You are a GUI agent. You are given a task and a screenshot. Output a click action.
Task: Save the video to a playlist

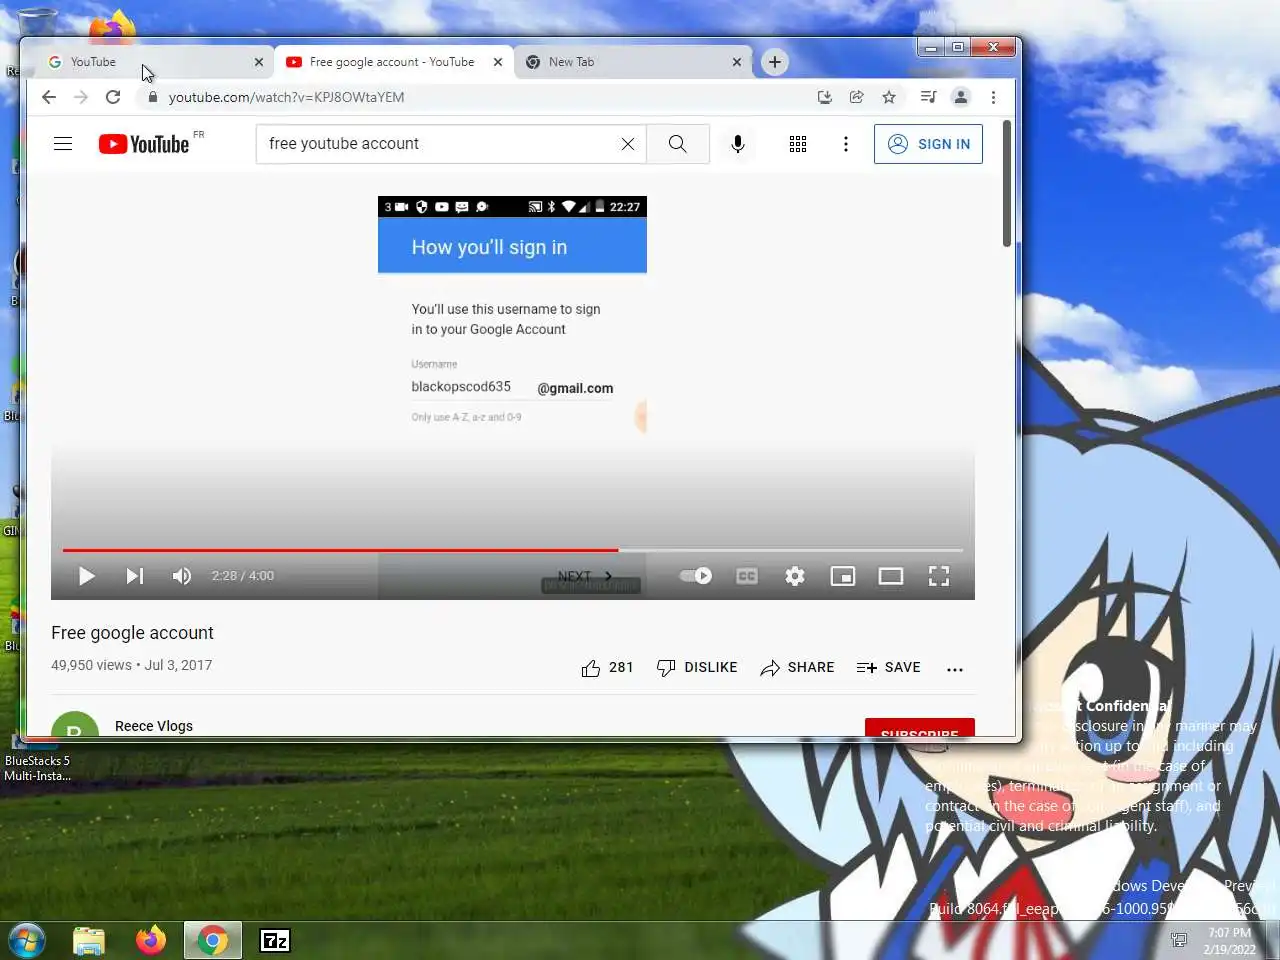click(x=889, y=668)
